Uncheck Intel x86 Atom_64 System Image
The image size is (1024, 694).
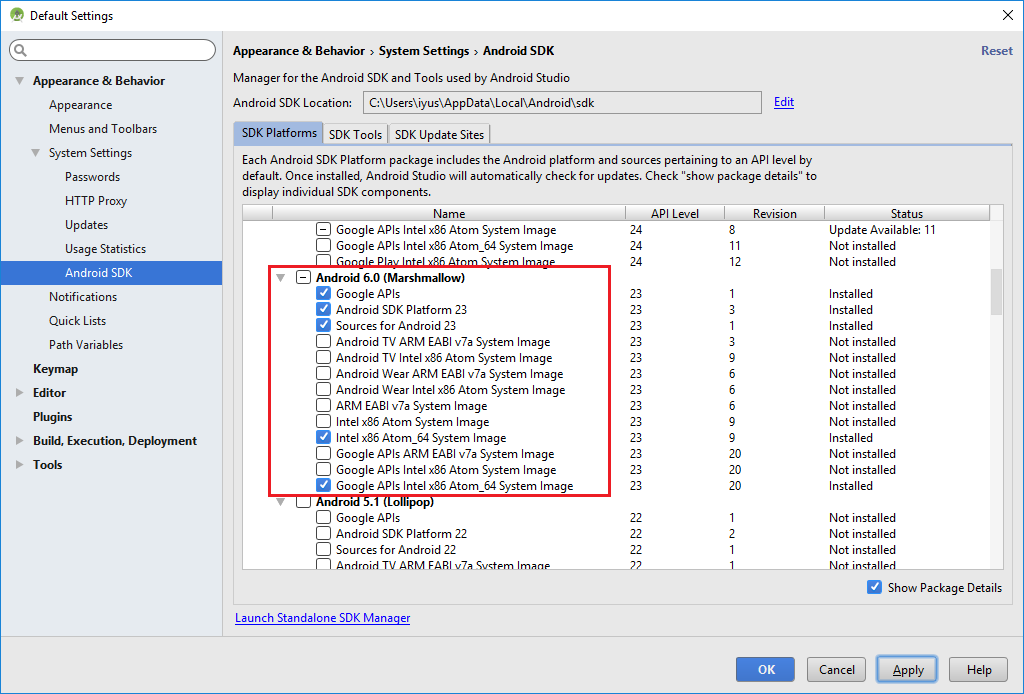323,437
